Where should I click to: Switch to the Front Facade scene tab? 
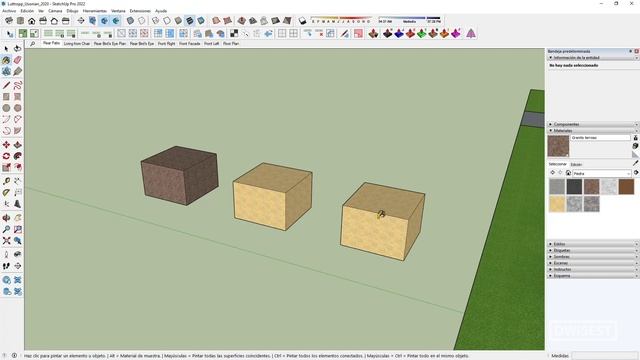click(190, 44)
